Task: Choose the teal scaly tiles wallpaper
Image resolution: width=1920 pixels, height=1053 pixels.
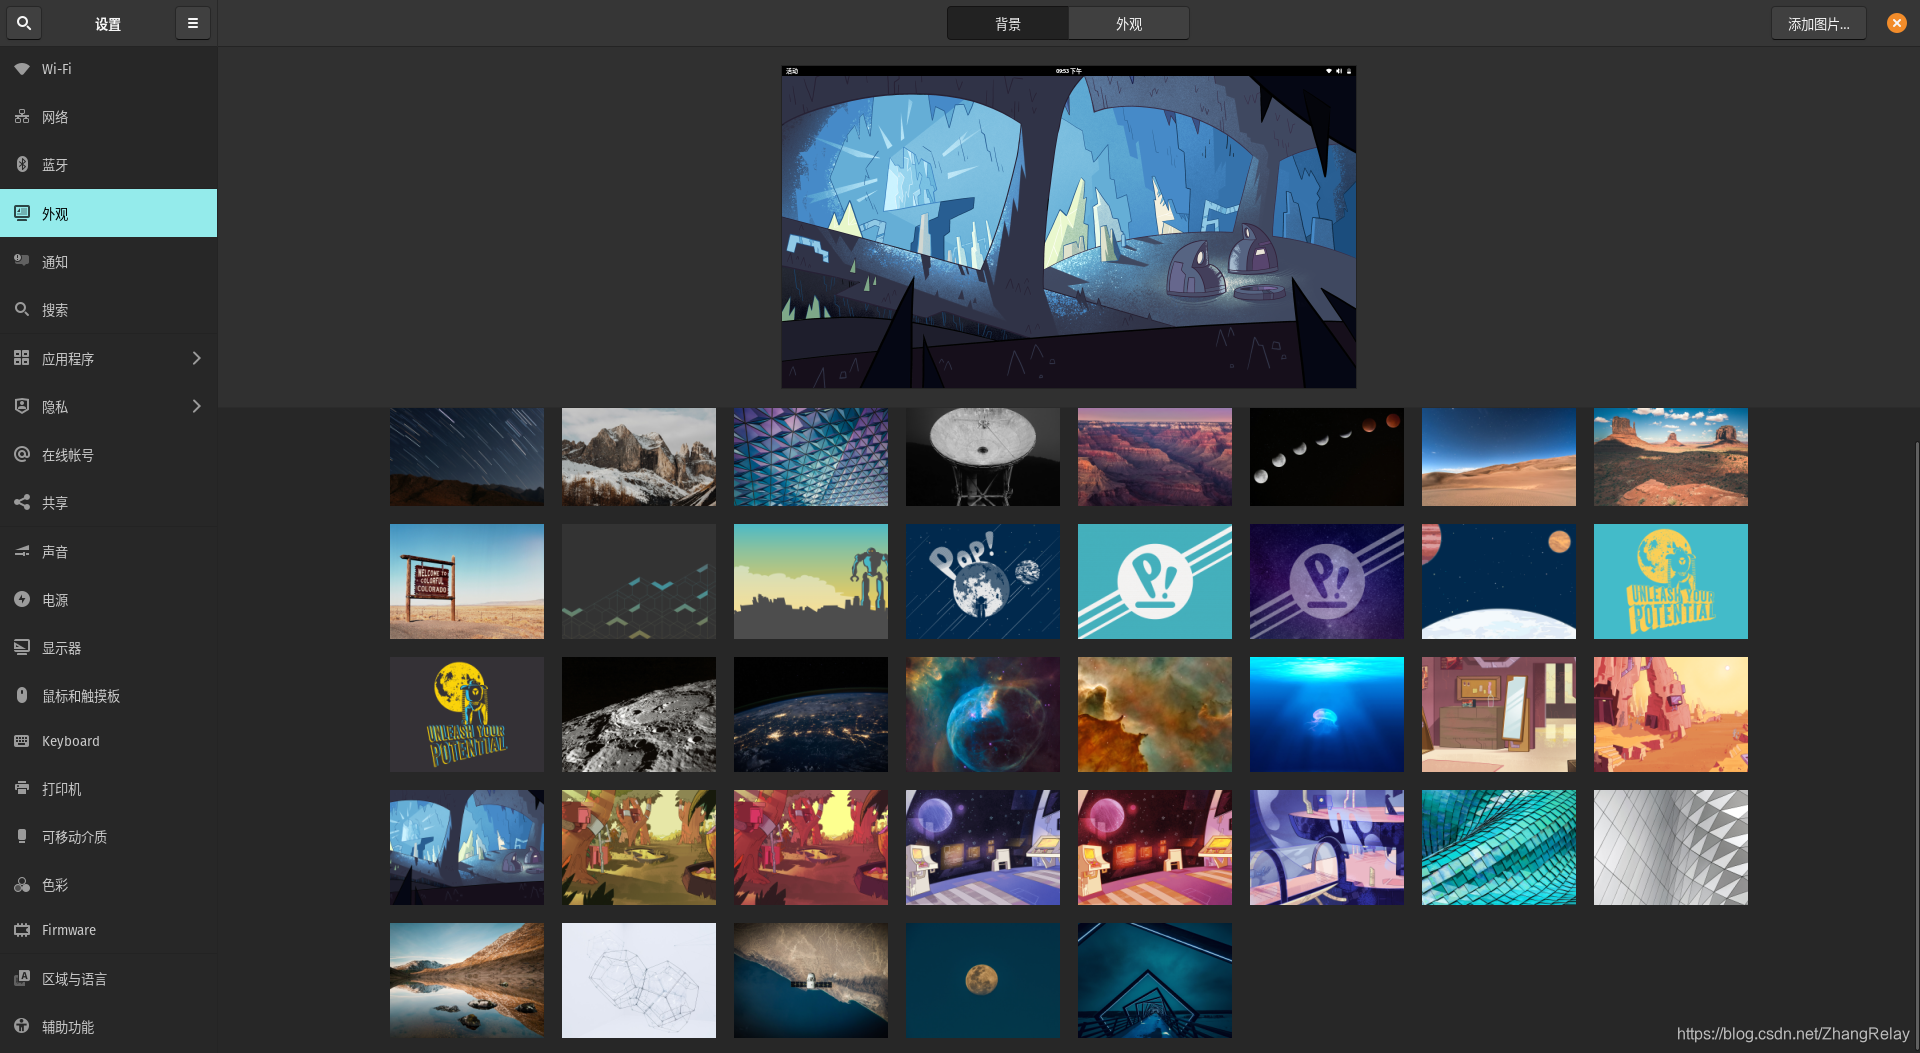Action: (1499, 847)
